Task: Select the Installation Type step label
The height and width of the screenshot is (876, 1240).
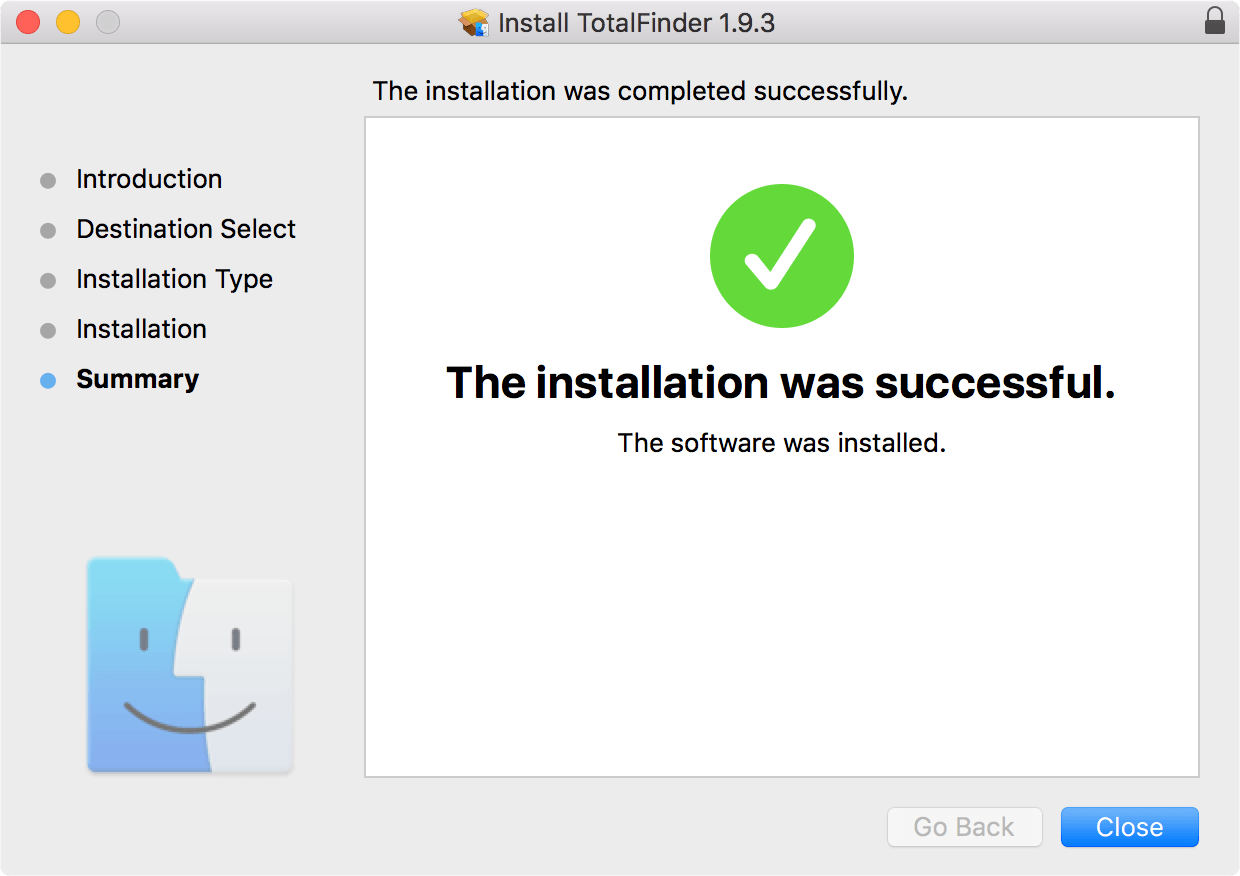Action: (x=174, y=279)
